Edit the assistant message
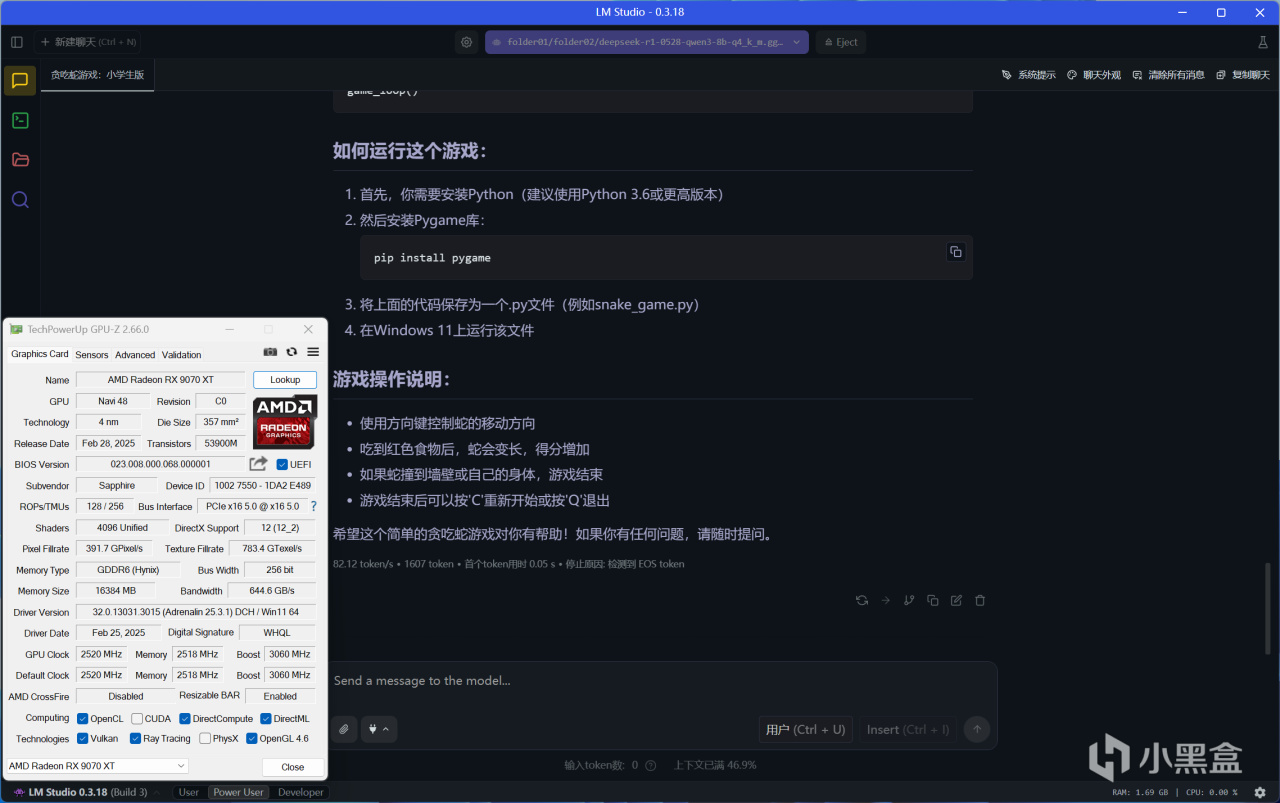This screenshot has width=1280, height=803. point(956,600)
